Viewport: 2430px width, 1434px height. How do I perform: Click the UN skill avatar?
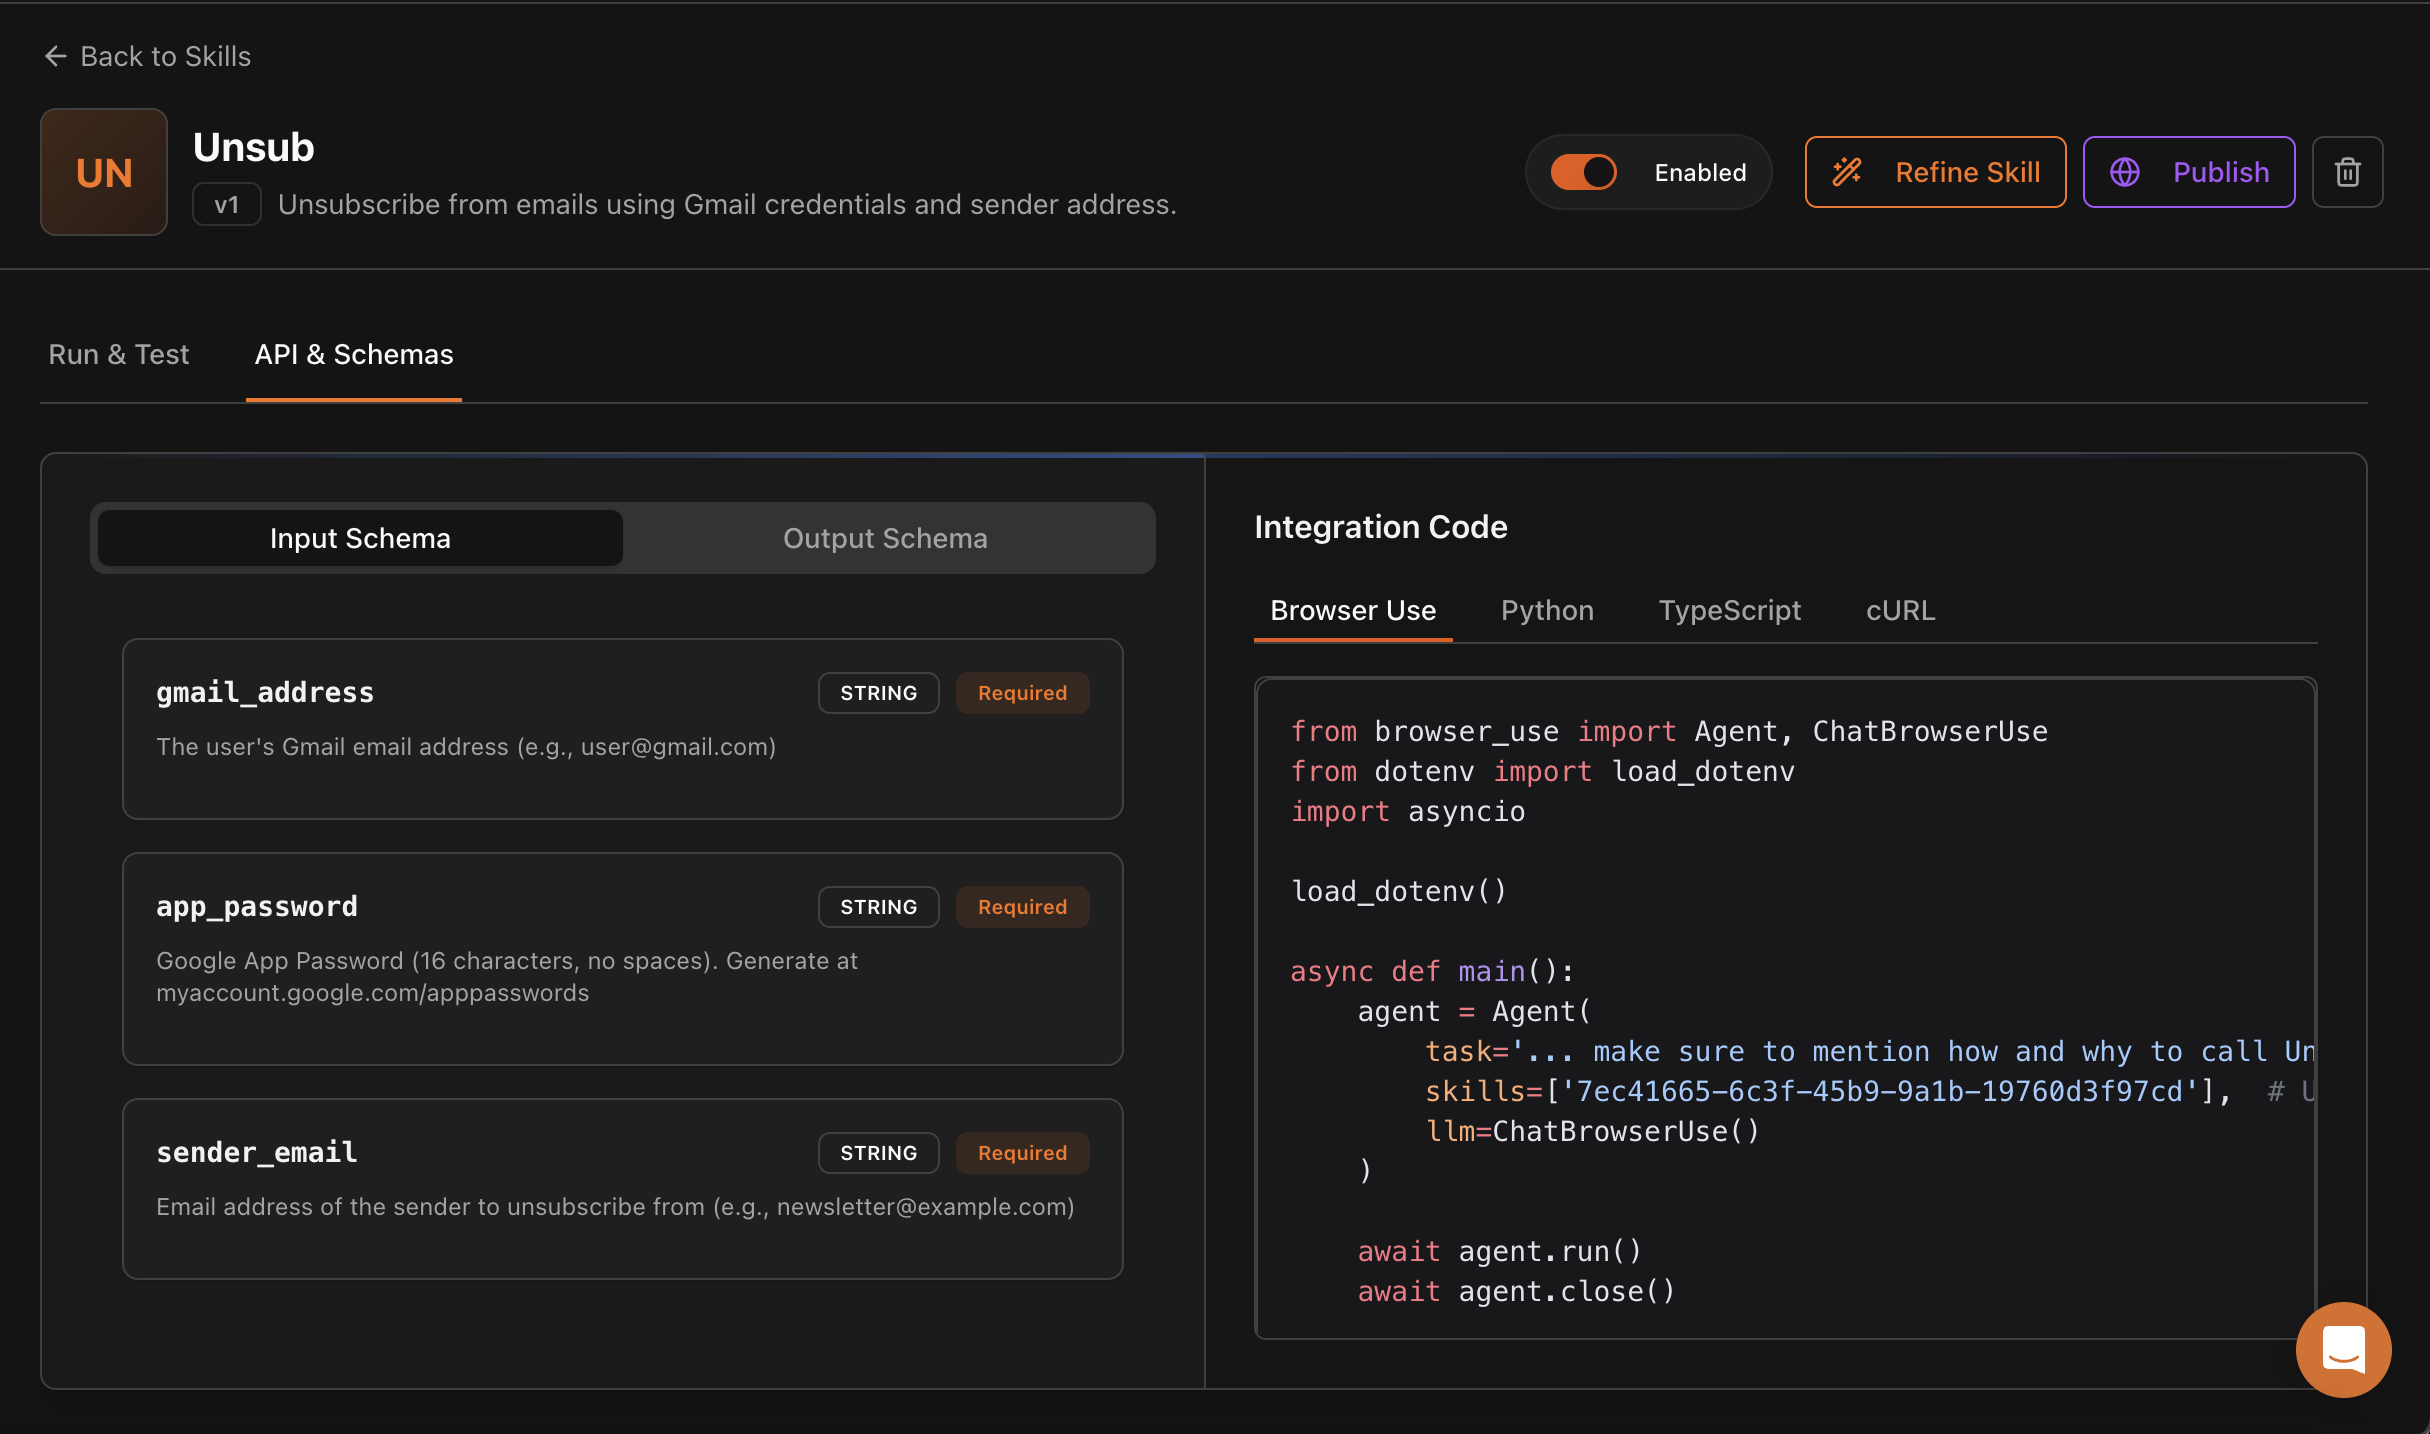(104, 172)
